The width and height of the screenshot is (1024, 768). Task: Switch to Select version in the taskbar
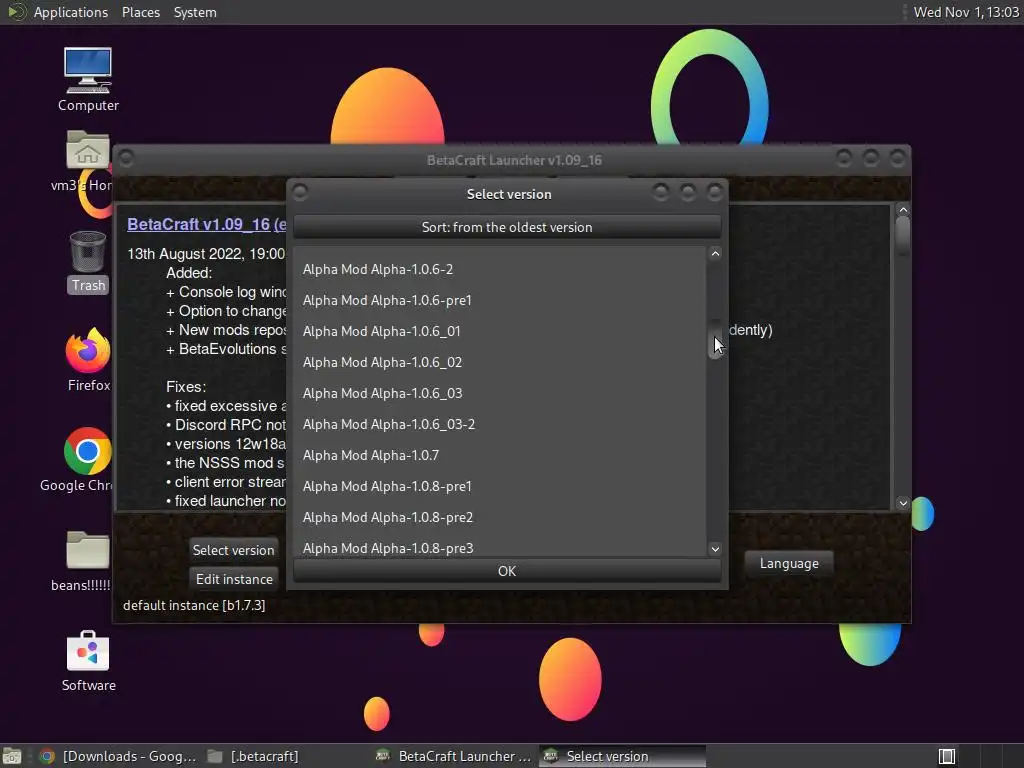pos(622,756)
